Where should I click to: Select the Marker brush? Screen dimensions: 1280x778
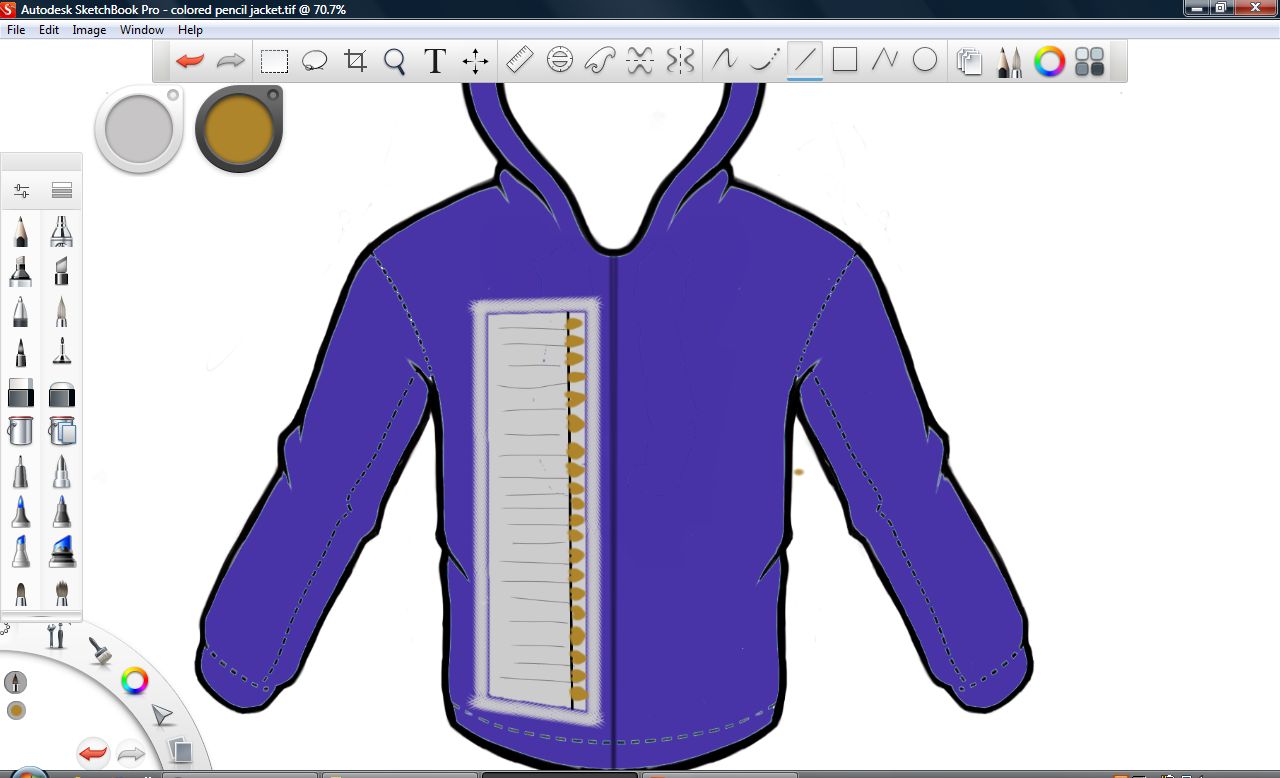pos(21,271)
